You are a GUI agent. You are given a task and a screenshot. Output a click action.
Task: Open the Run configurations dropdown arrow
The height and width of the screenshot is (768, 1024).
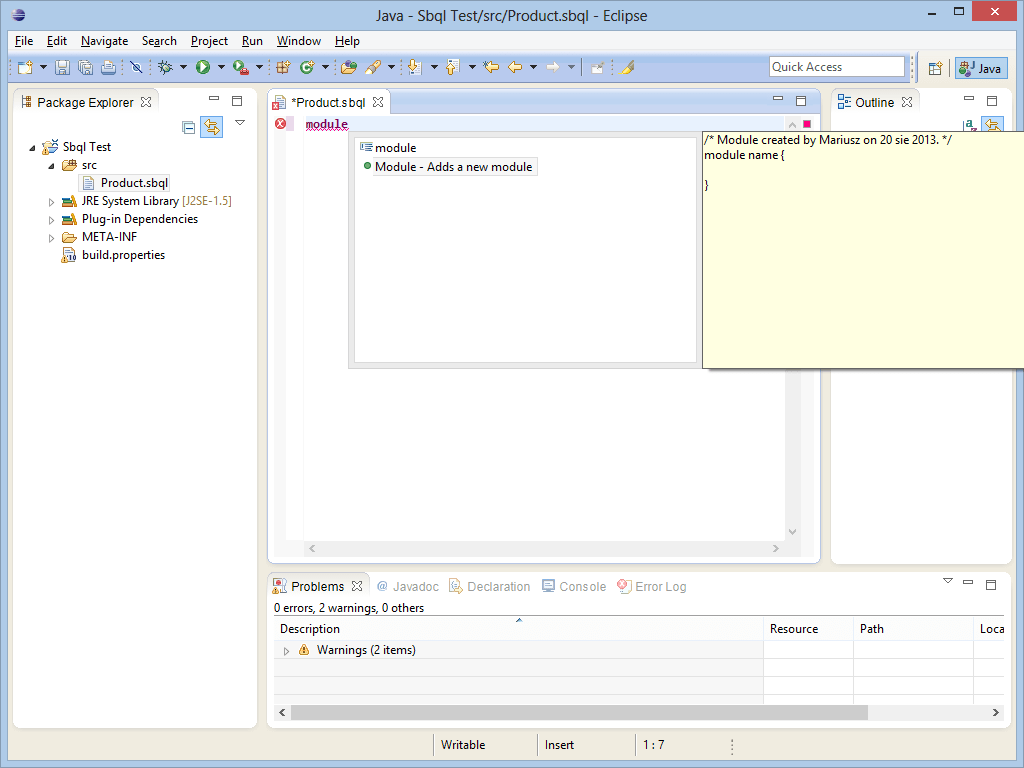pyautogui.click(x=221, y=67)
